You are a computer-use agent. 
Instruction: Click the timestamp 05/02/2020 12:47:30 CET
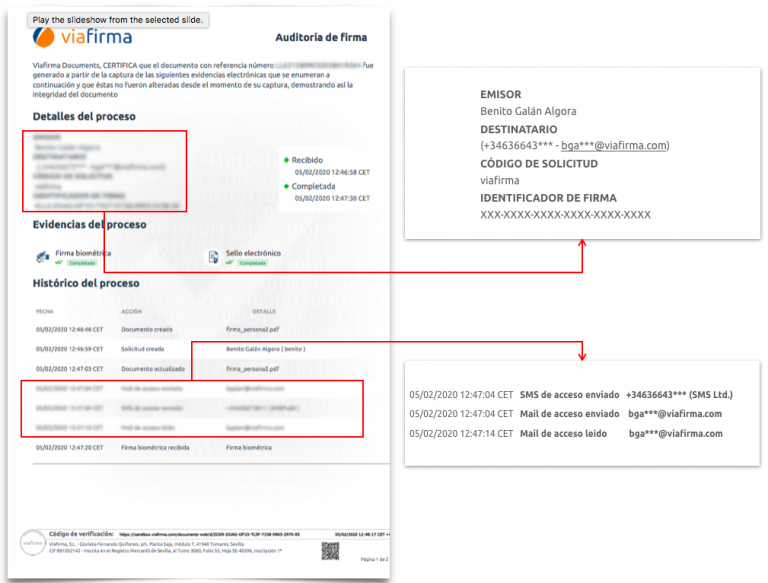(332, 198)
